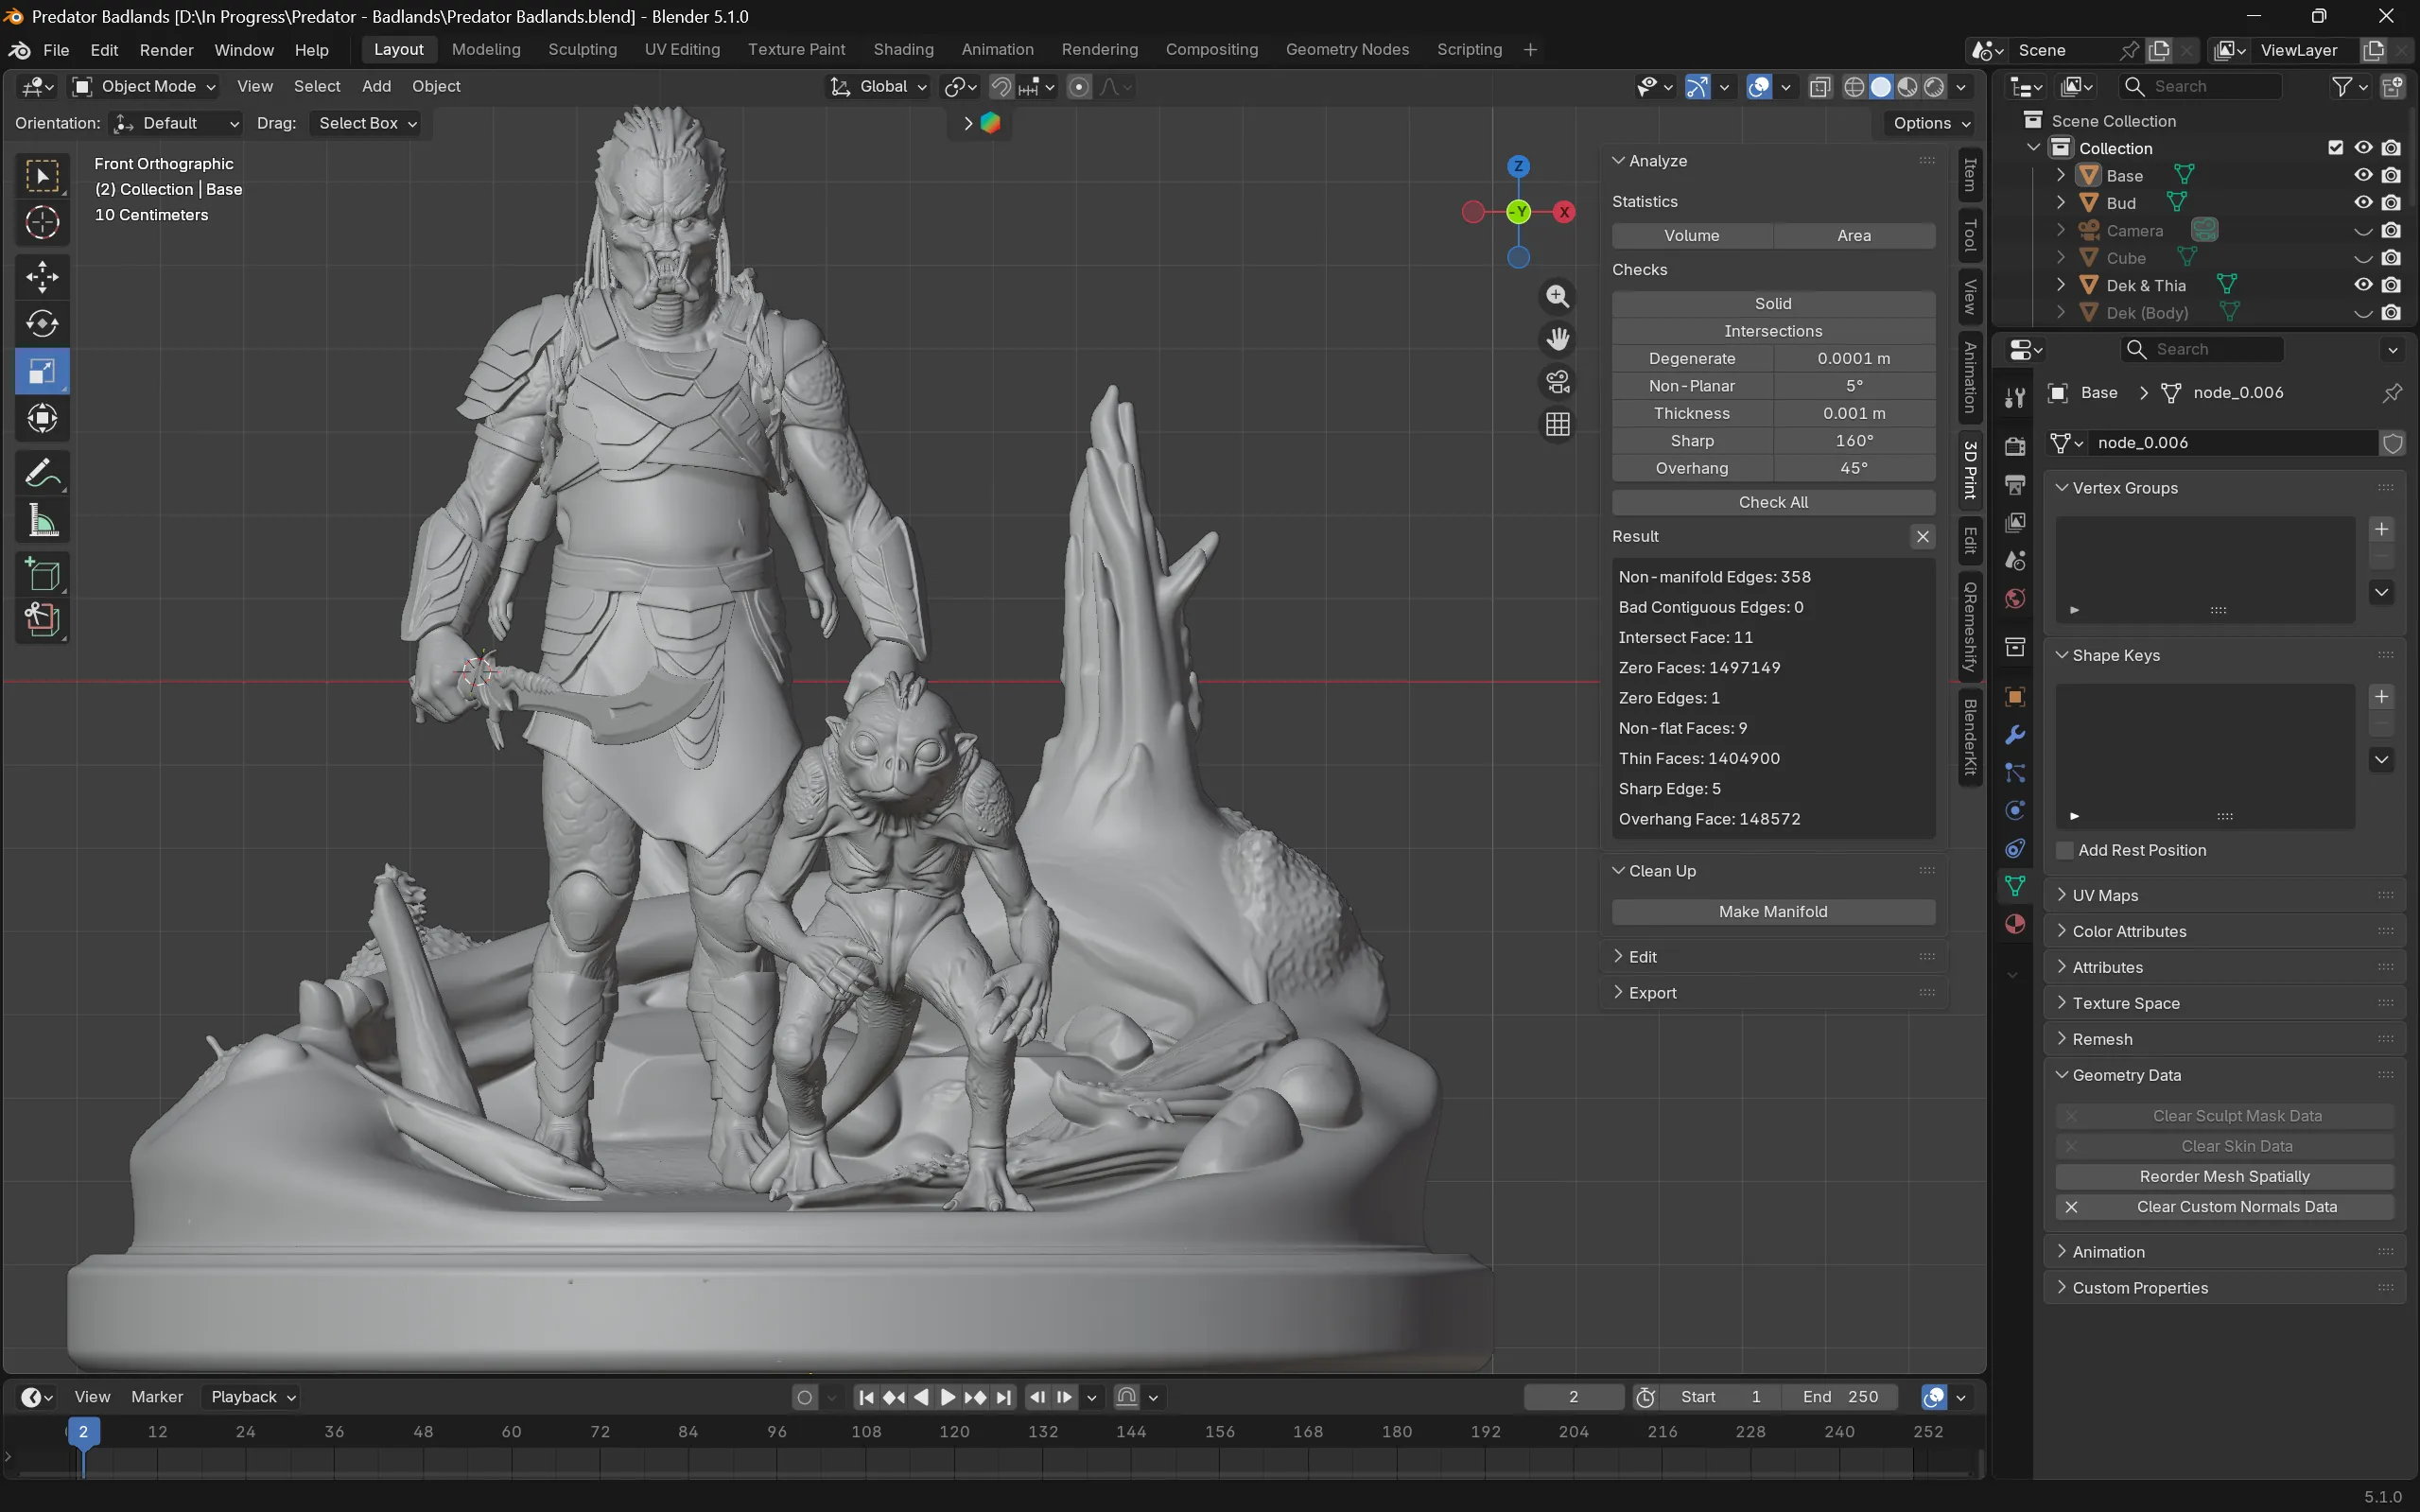Viewport: 2420px width, 1512px height.
Task: Click the Overhang angle 45° field
Action: point(1854,468)
